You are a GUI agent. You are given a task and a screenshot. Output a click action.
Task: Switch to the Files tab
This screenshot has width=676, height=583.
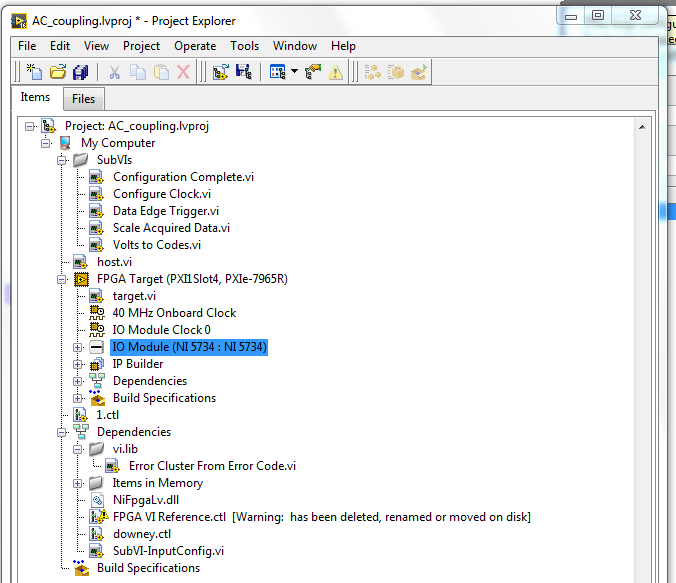(x=84, y=99)
